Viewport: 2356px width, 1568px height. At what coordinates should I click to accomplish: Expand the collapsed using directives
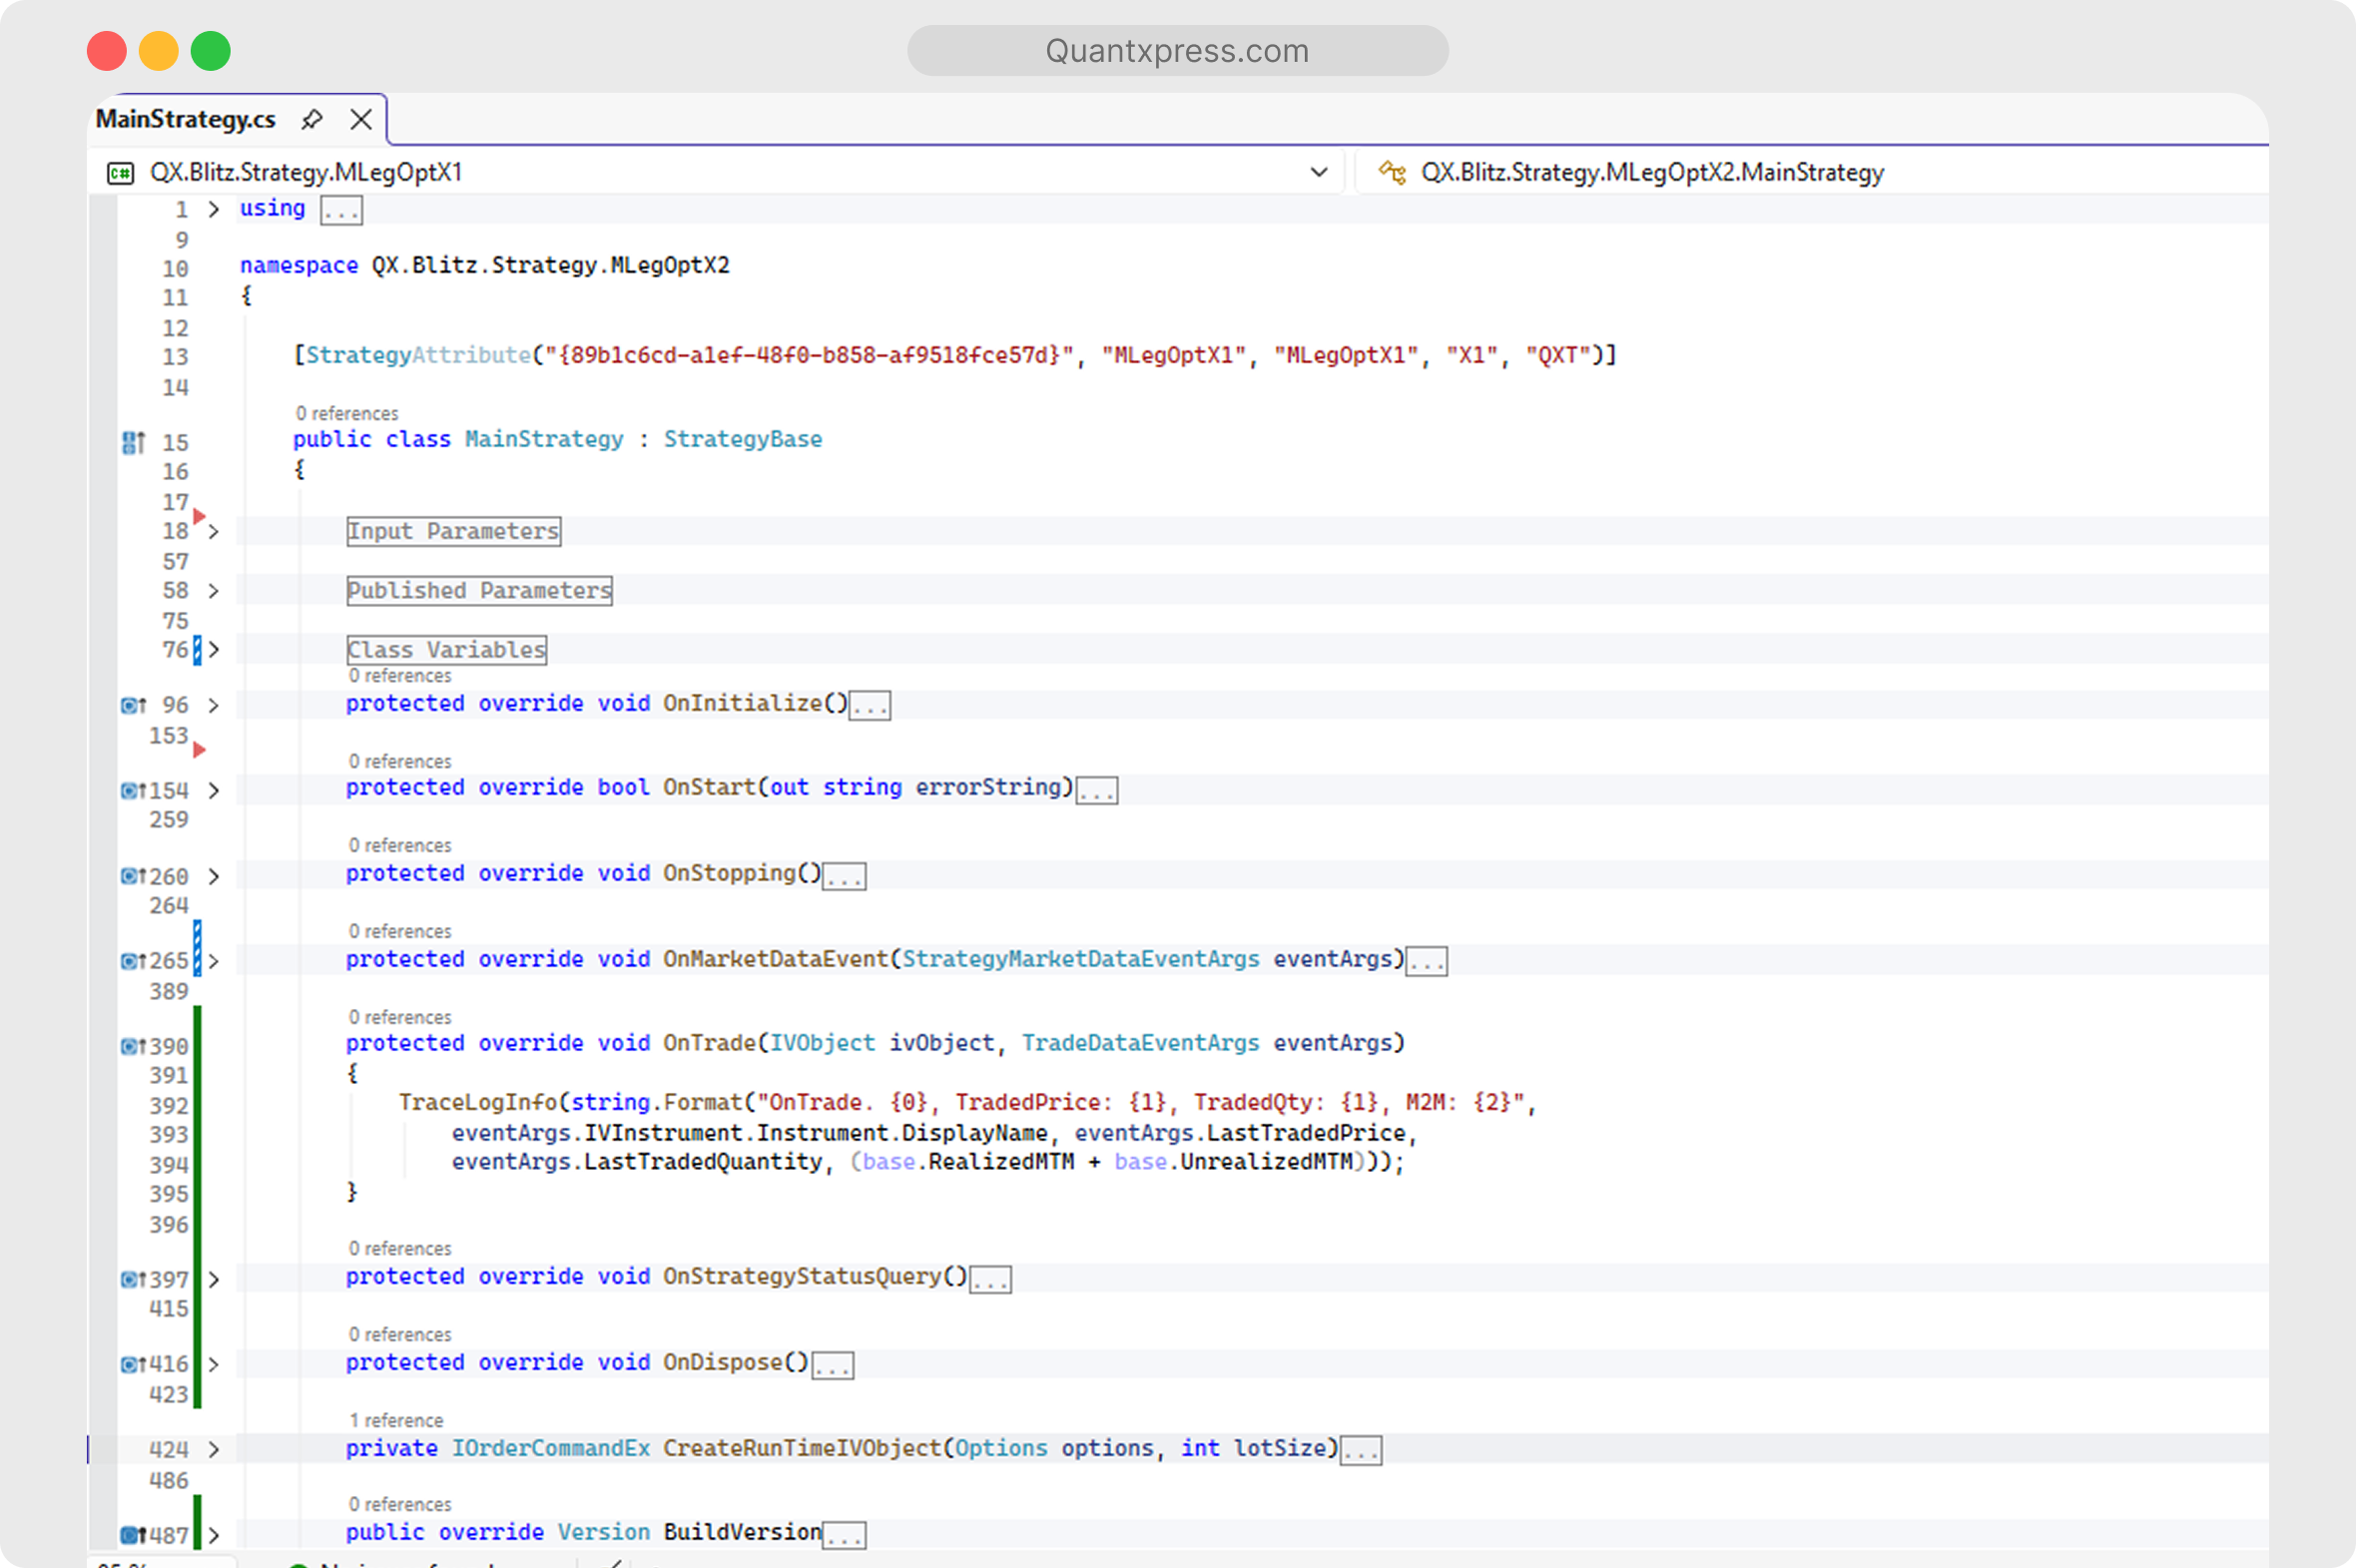click(213, 209)
